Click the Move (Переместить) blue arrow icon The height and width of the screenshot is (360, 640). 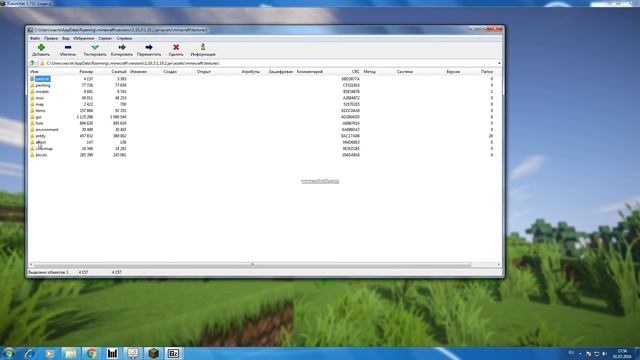point(149,48)
